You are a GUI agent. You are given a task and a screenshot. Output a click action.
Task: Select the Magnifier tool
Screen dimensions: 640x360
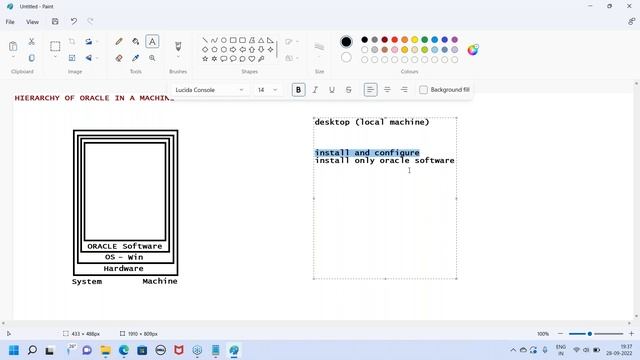152,58
